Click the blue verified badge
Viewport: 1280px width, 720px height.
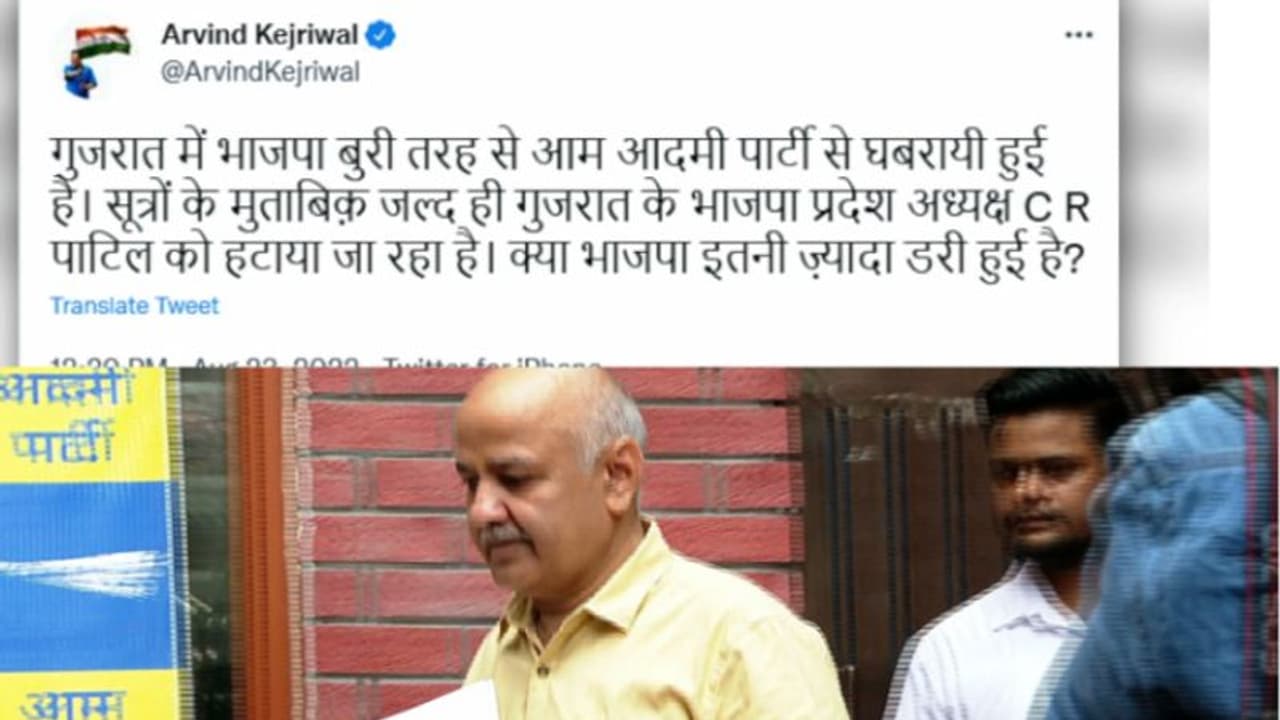pyautogui.click(x=379, y=35)
